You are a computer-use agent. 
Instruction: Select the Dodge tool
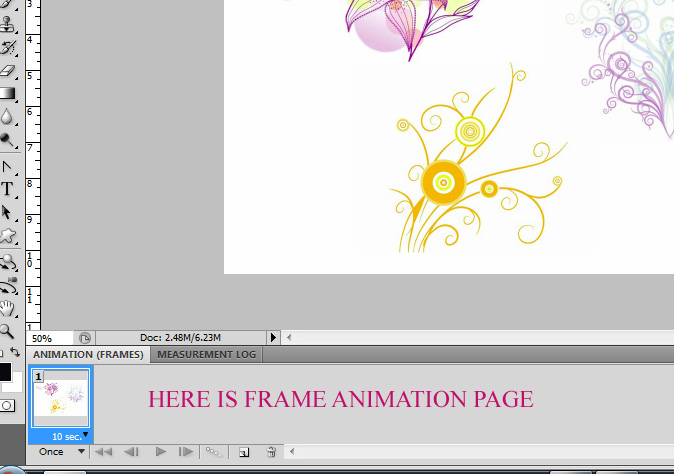pos(7,140)
